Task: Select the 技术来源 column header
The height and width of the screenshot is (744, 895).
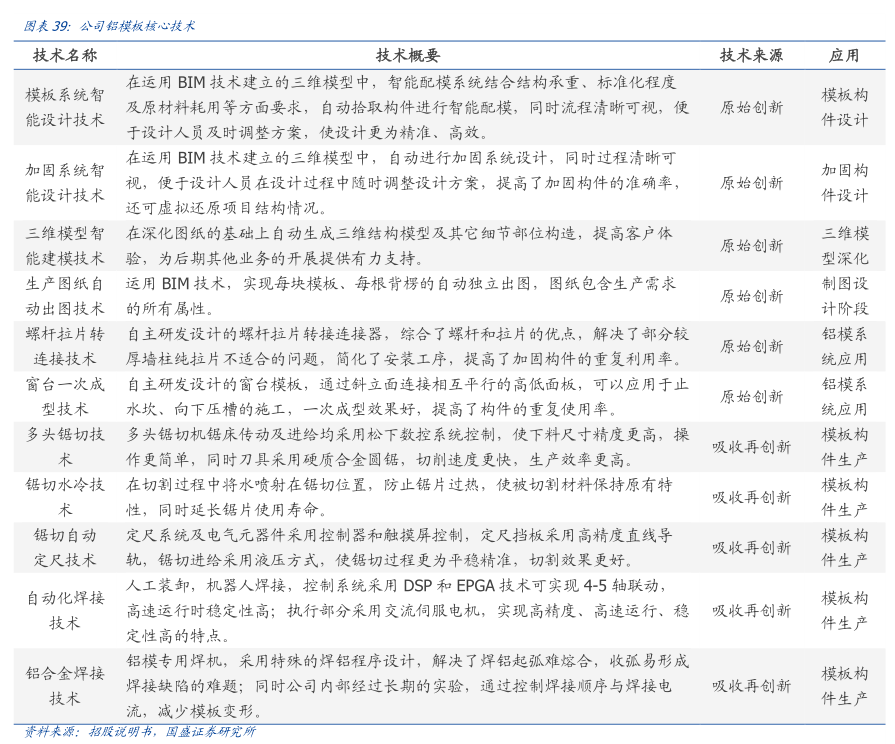Action: click(x=751, y=56)
